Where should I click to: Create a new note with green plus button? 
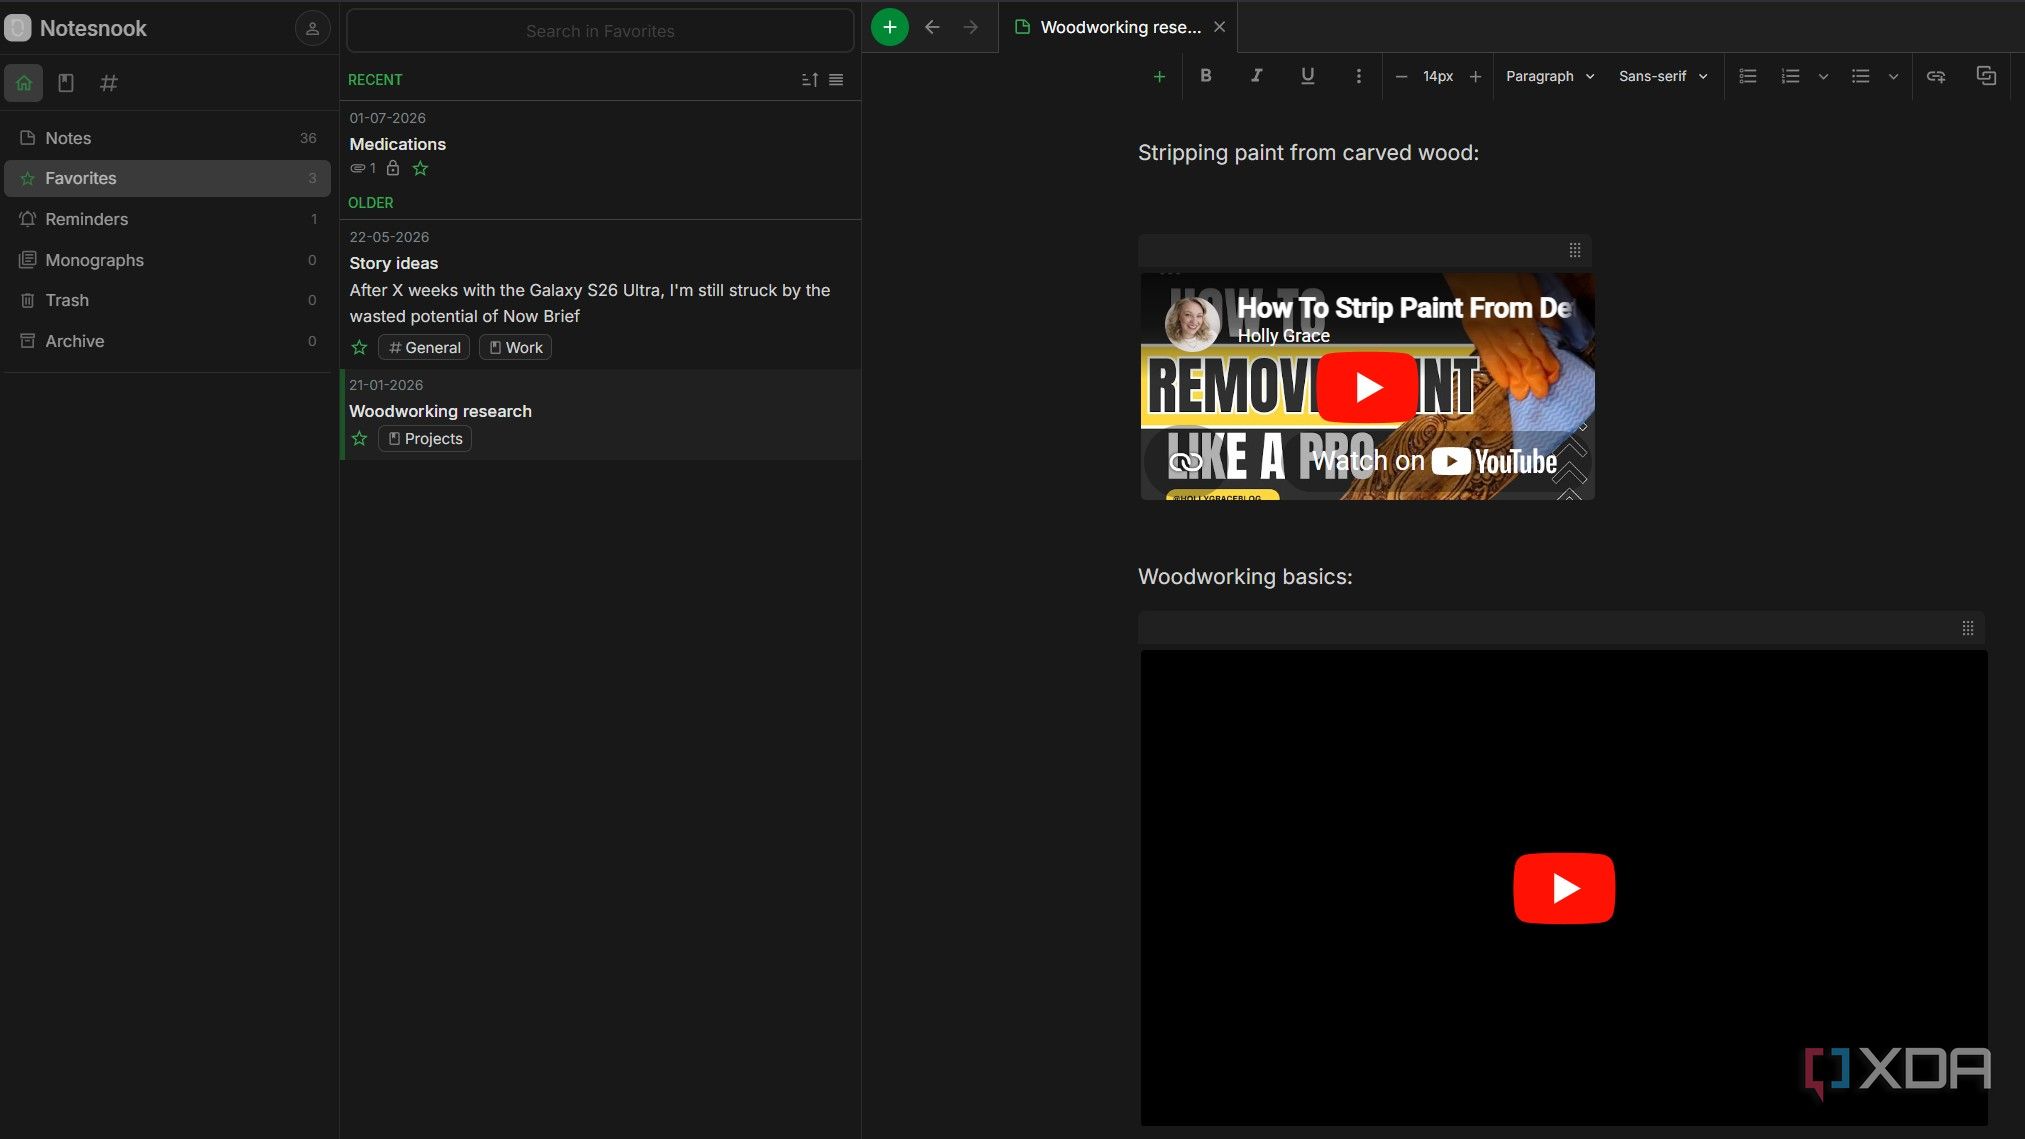pos(889,27)
